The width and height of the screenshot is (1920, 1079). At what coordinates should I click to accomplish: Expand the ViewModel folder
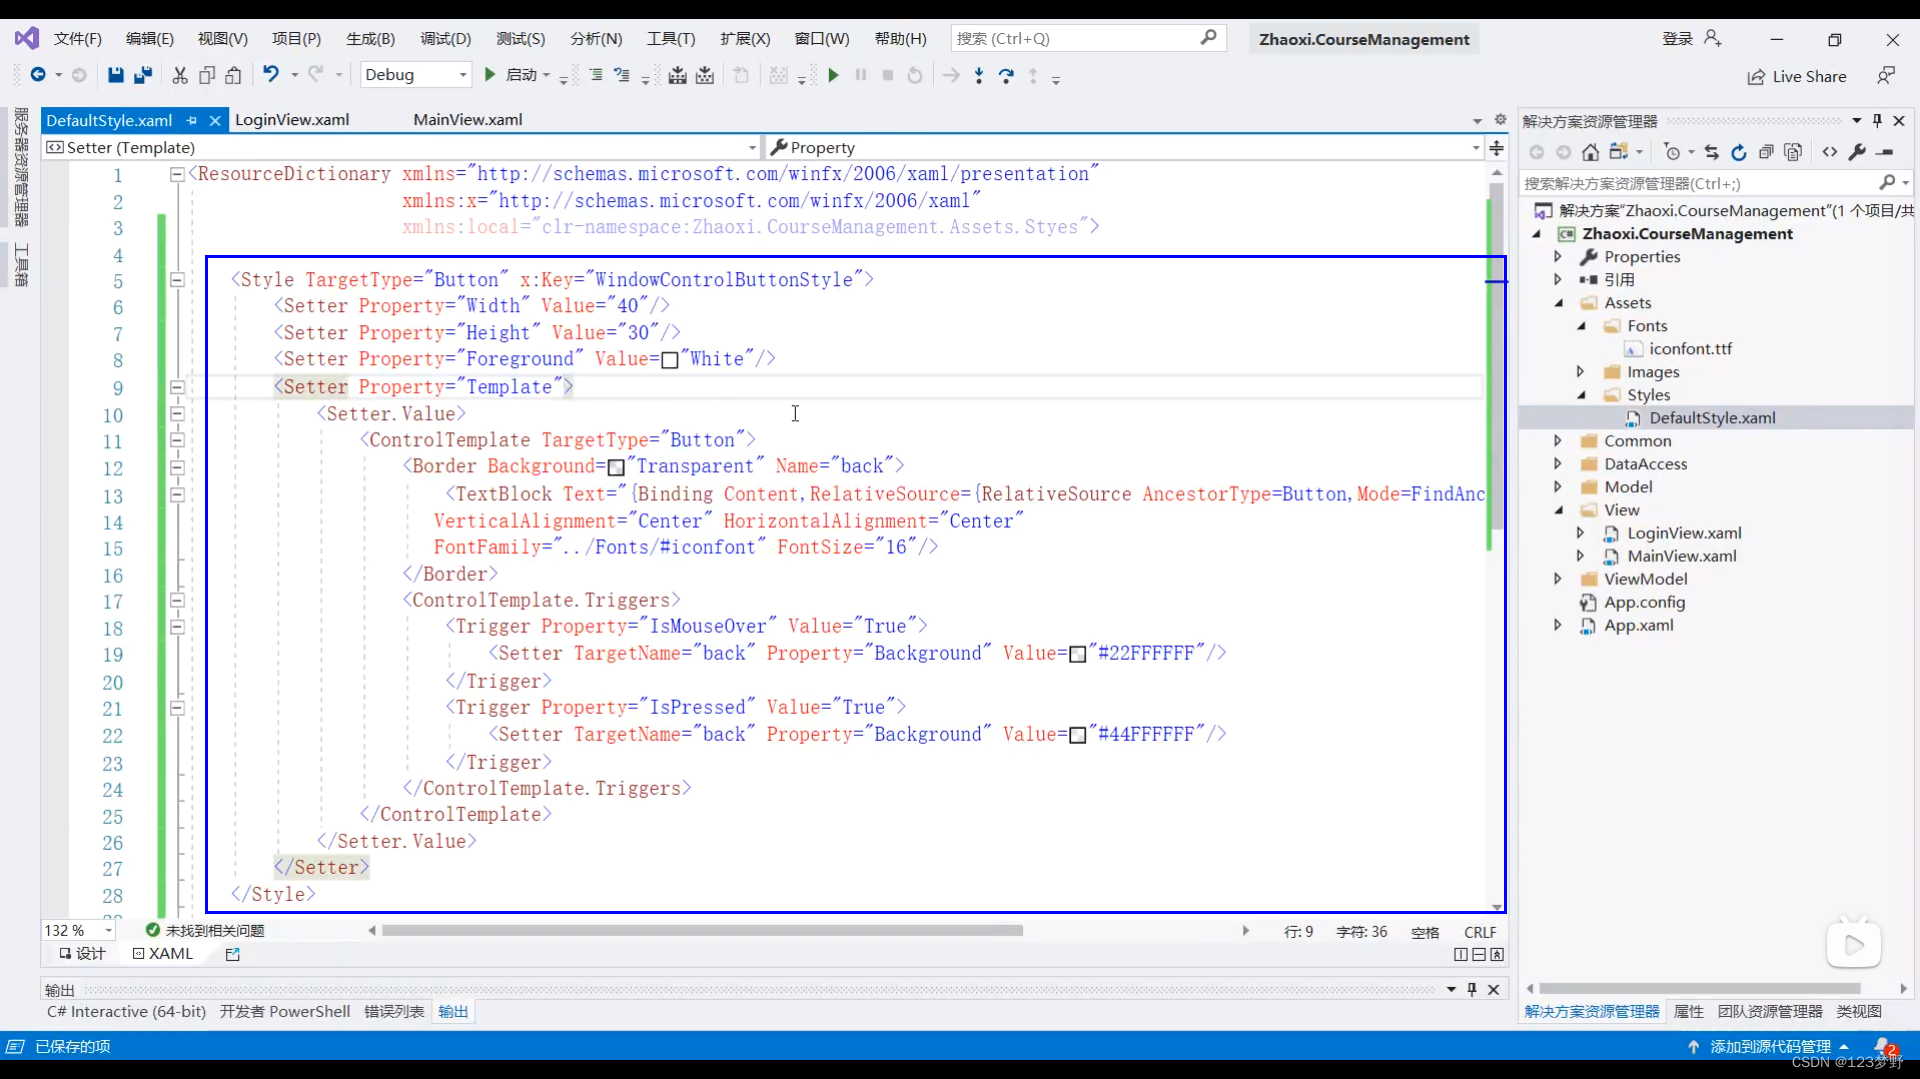1558,579
